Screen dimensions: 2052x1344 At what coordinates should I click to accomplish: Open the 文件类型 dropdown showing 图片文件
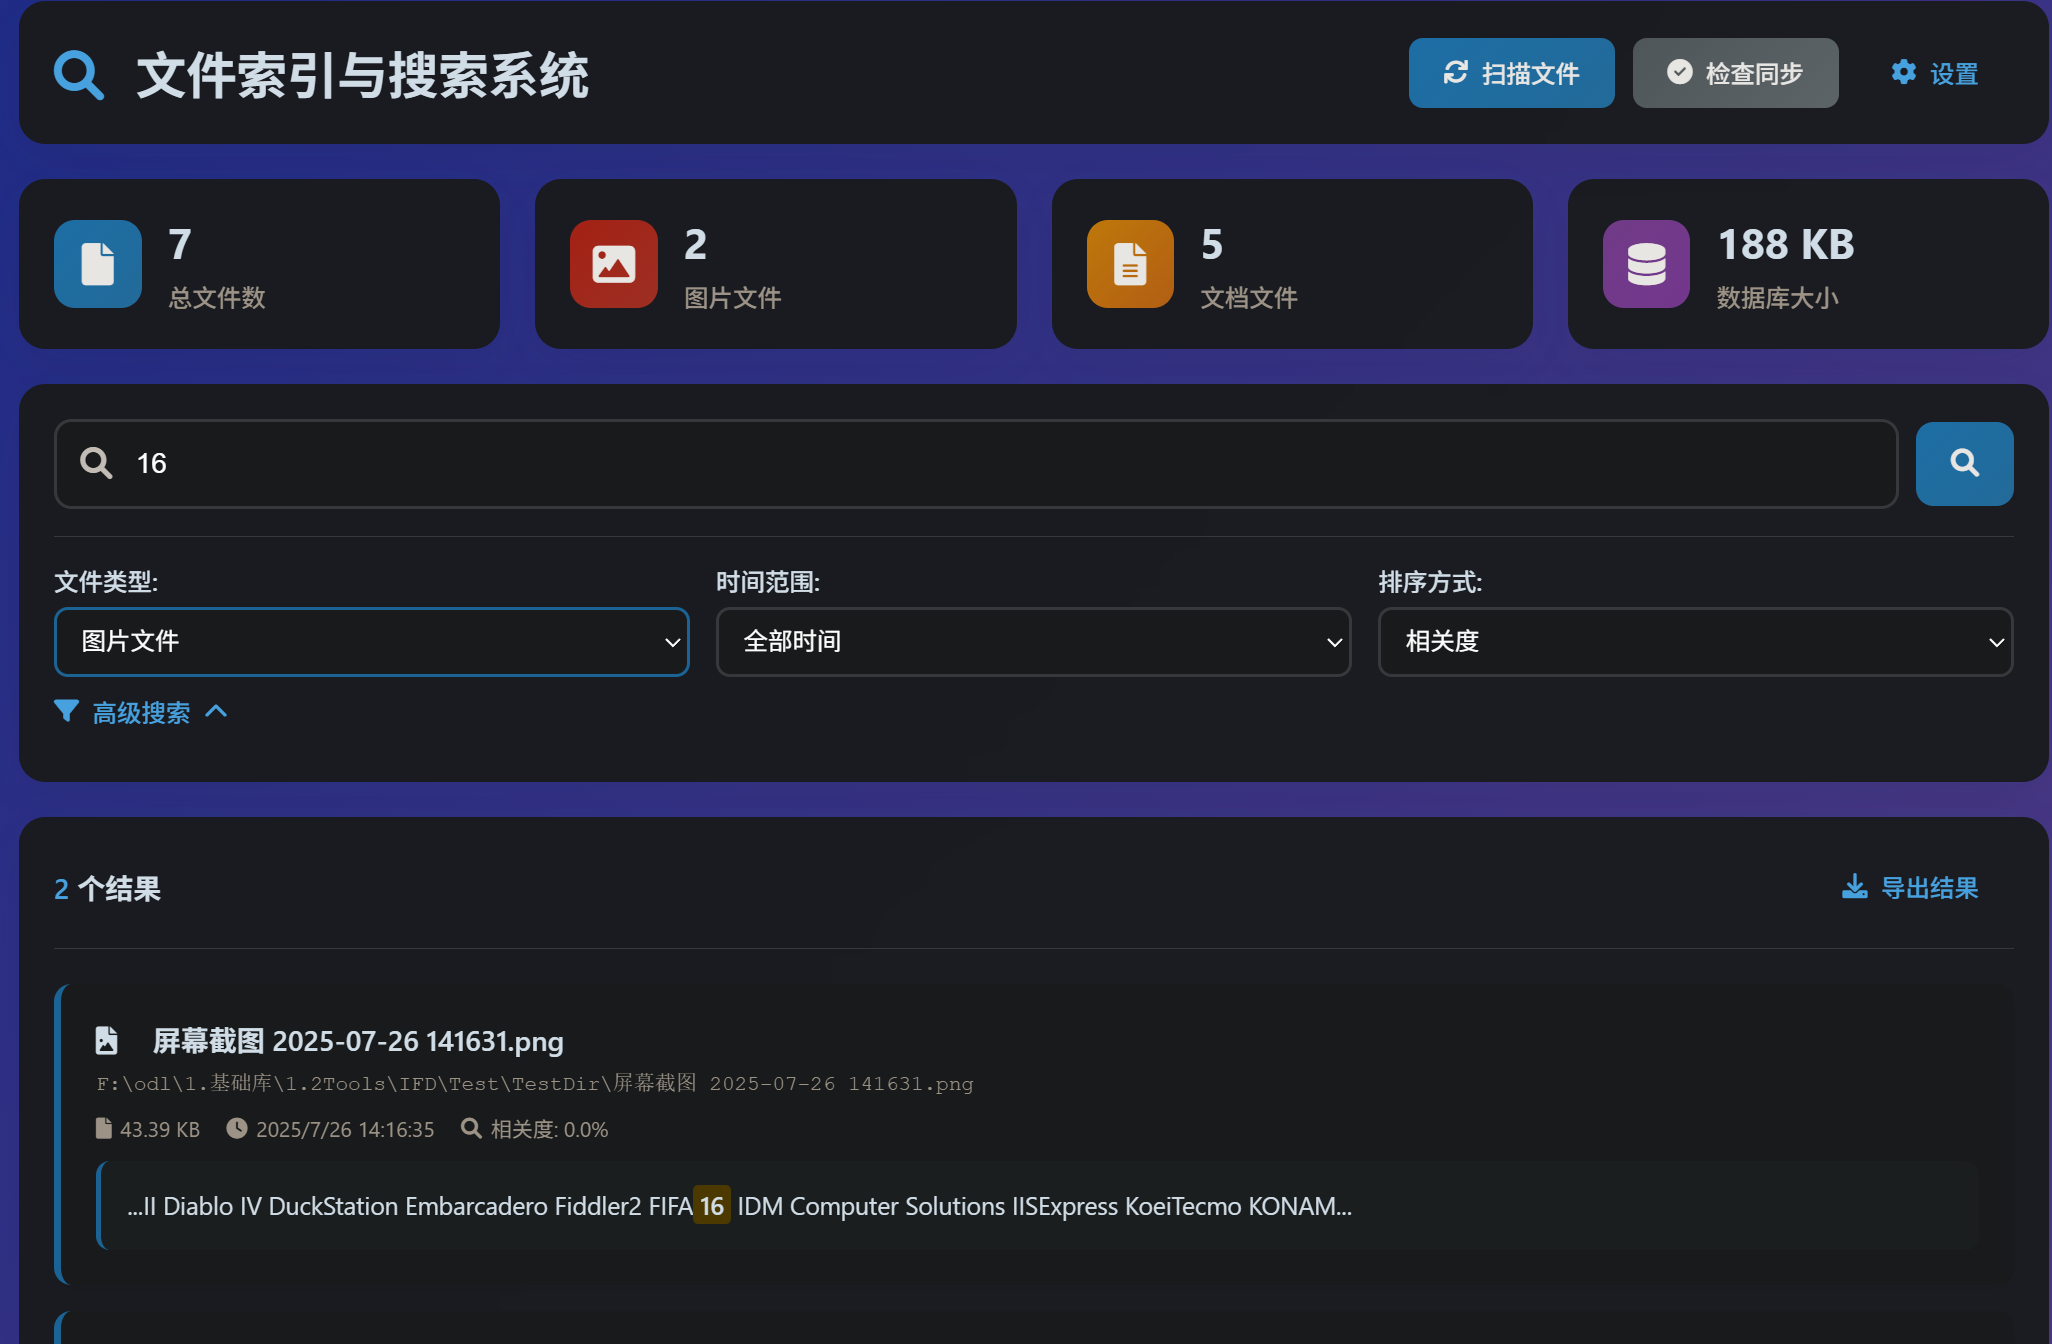click(372, 642)
